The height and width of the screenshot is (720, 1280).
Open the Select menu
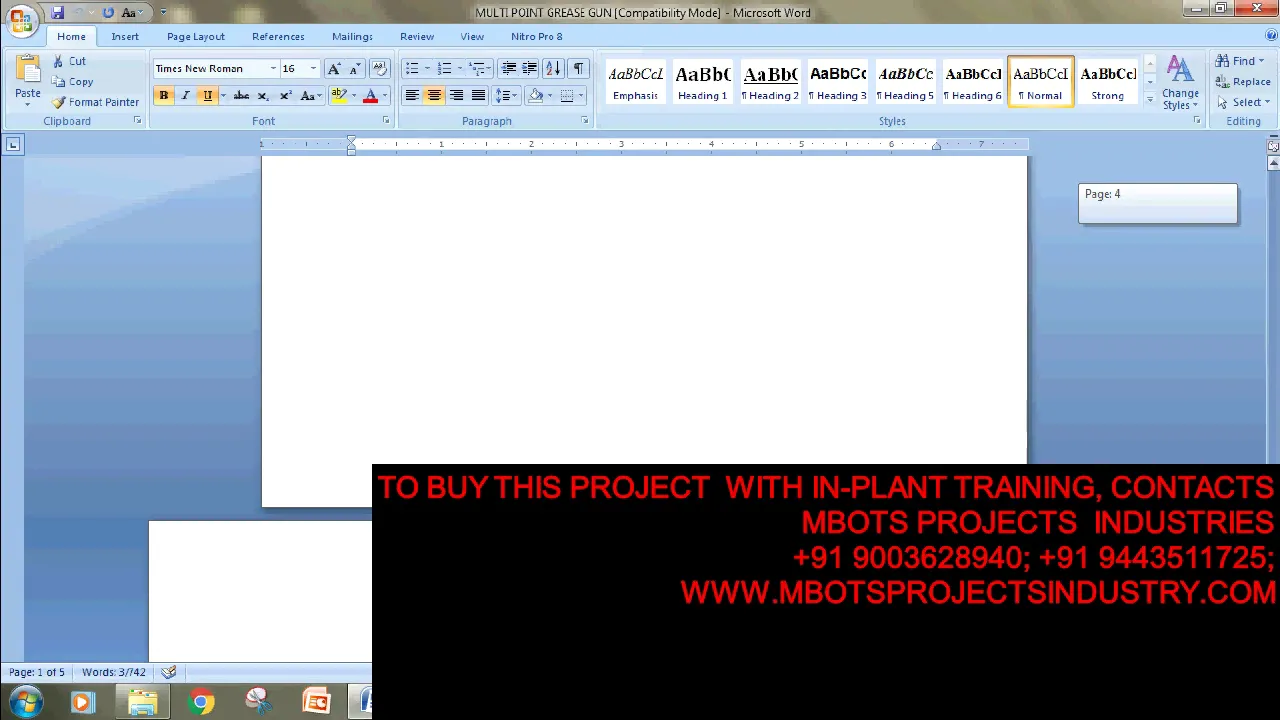pos(1243,102)
